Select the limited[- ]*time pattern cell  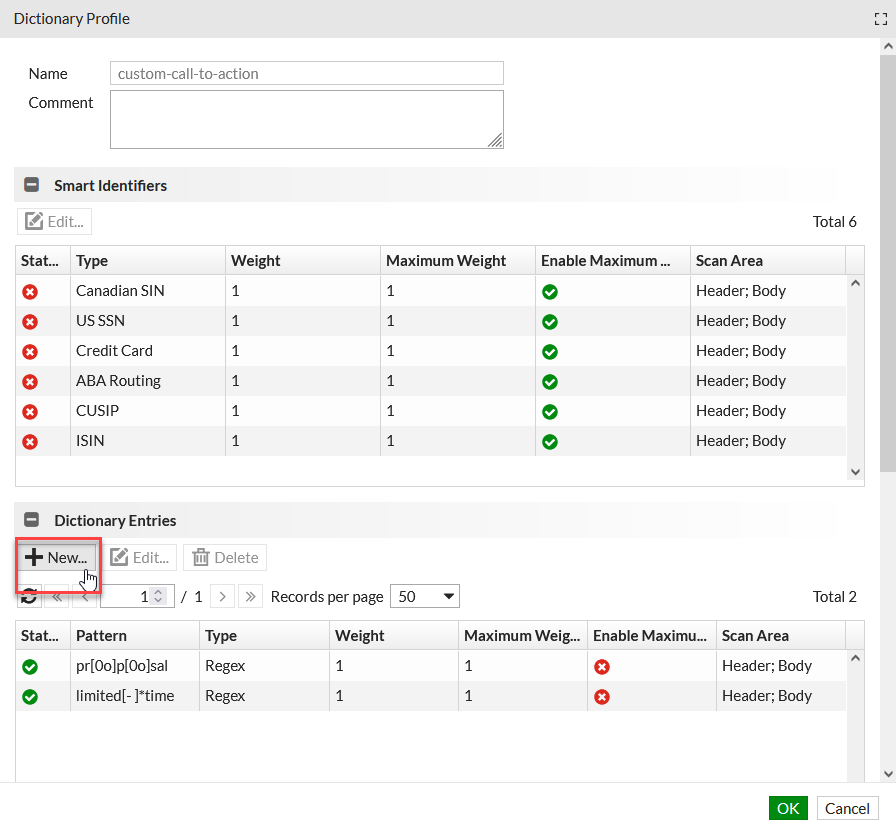[135, 696]
